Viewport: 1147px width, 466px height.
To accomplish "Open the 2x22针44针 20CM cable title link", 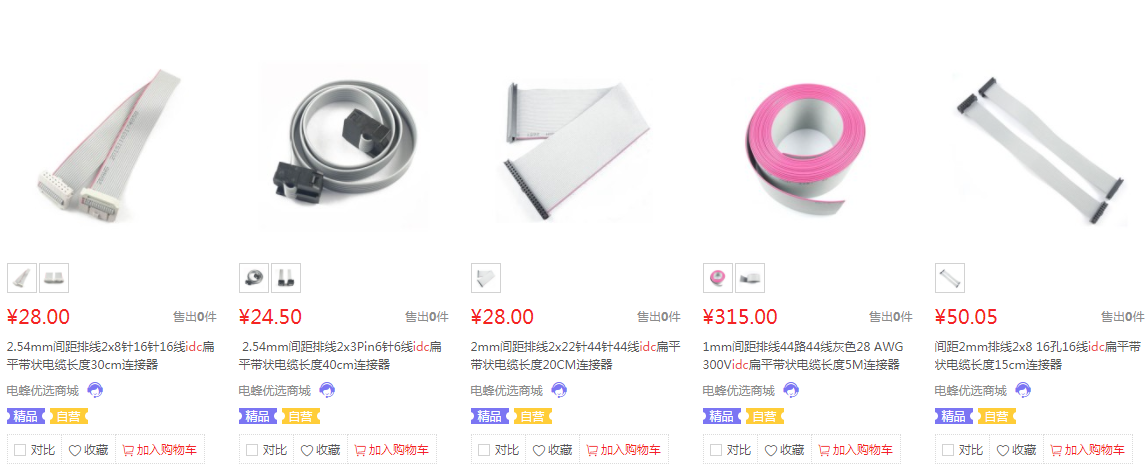I will tap(576, 356).
